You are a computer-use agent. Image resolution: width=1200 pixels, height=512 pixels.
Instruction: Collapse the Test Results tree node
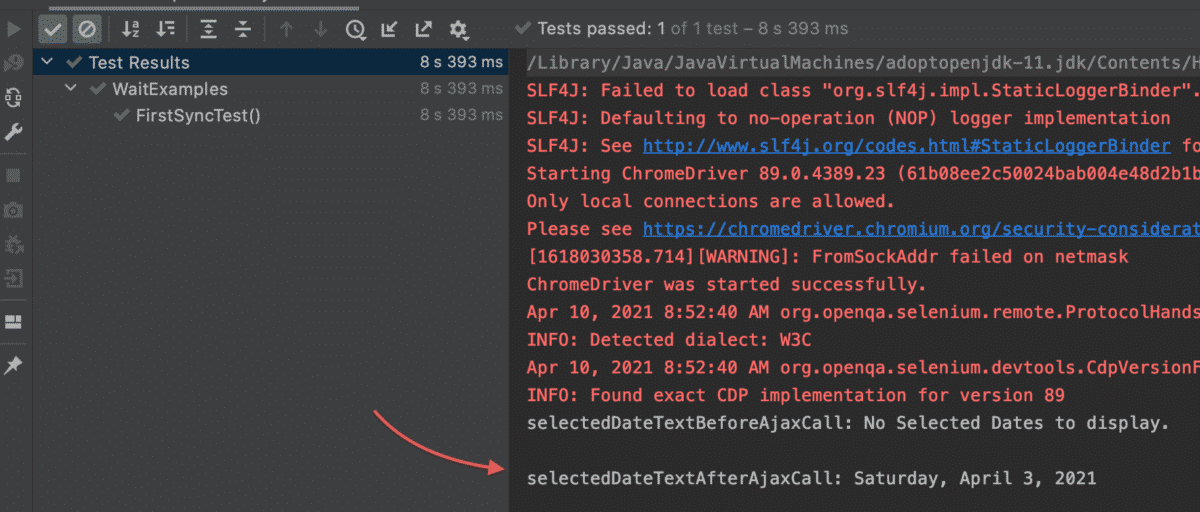click(x=47, y=62)
